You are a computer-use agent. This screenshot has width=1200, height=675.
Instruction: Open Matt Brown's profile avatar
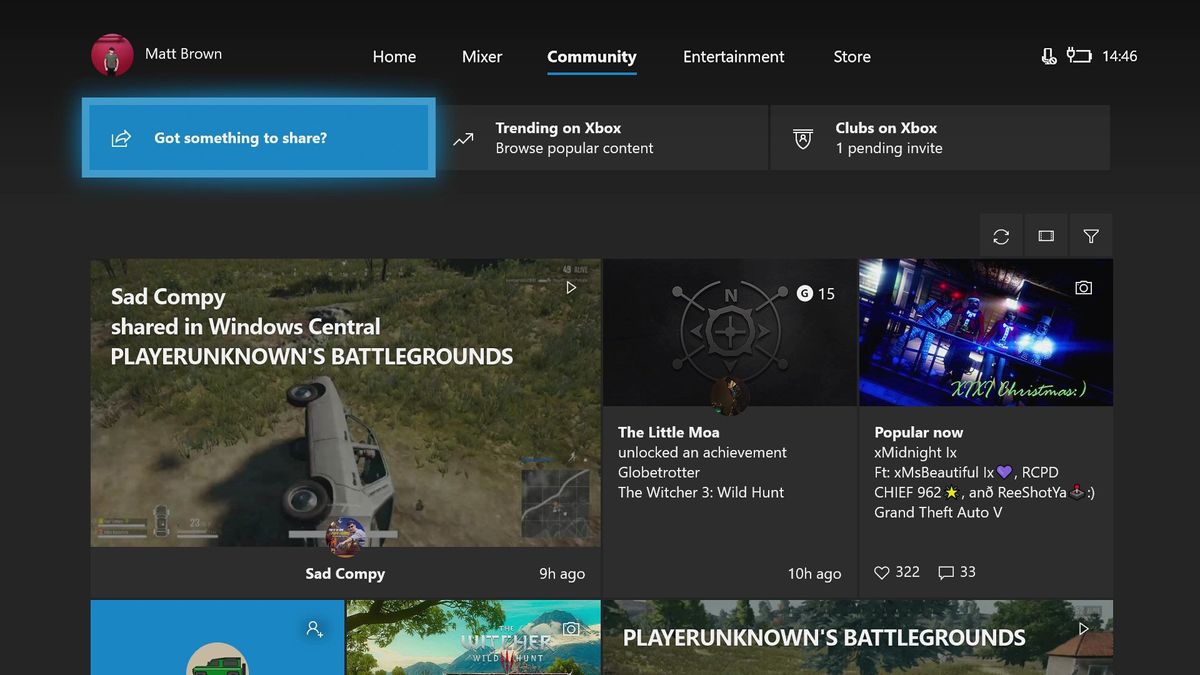point(111,55)
